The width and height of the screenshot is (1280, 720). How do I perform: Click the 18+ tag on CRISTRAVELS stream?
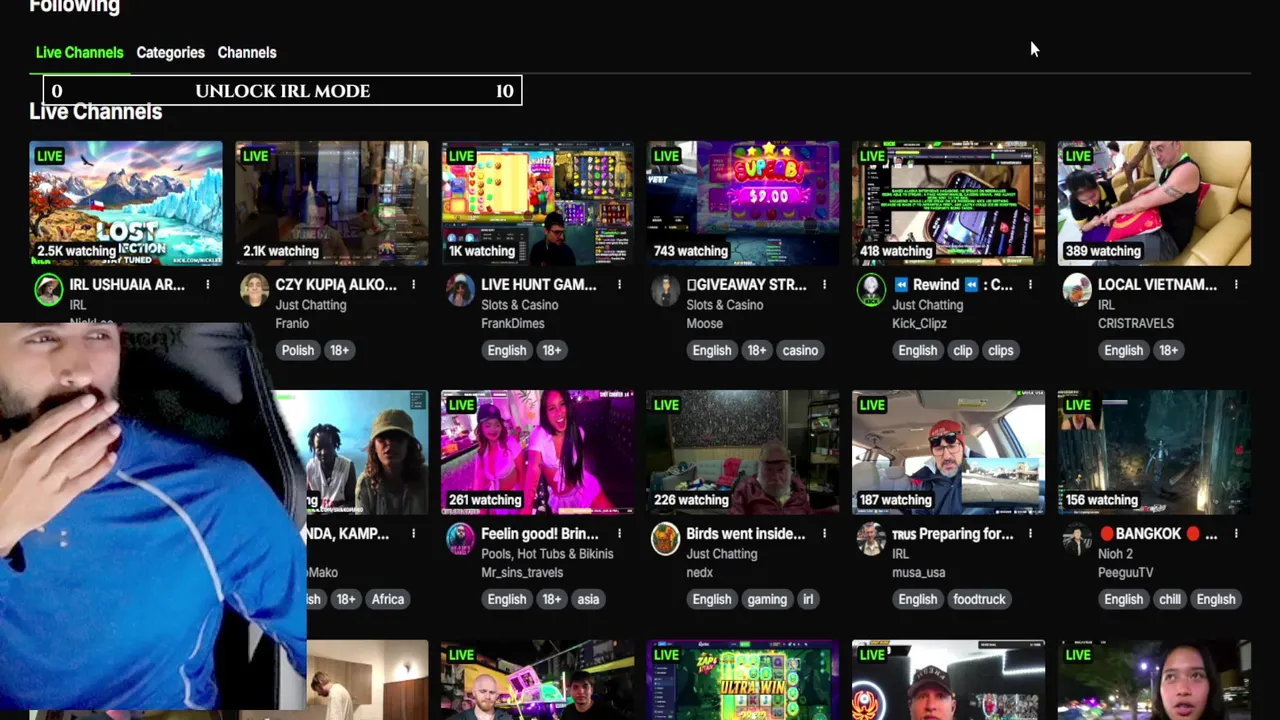pos(1168,350)
